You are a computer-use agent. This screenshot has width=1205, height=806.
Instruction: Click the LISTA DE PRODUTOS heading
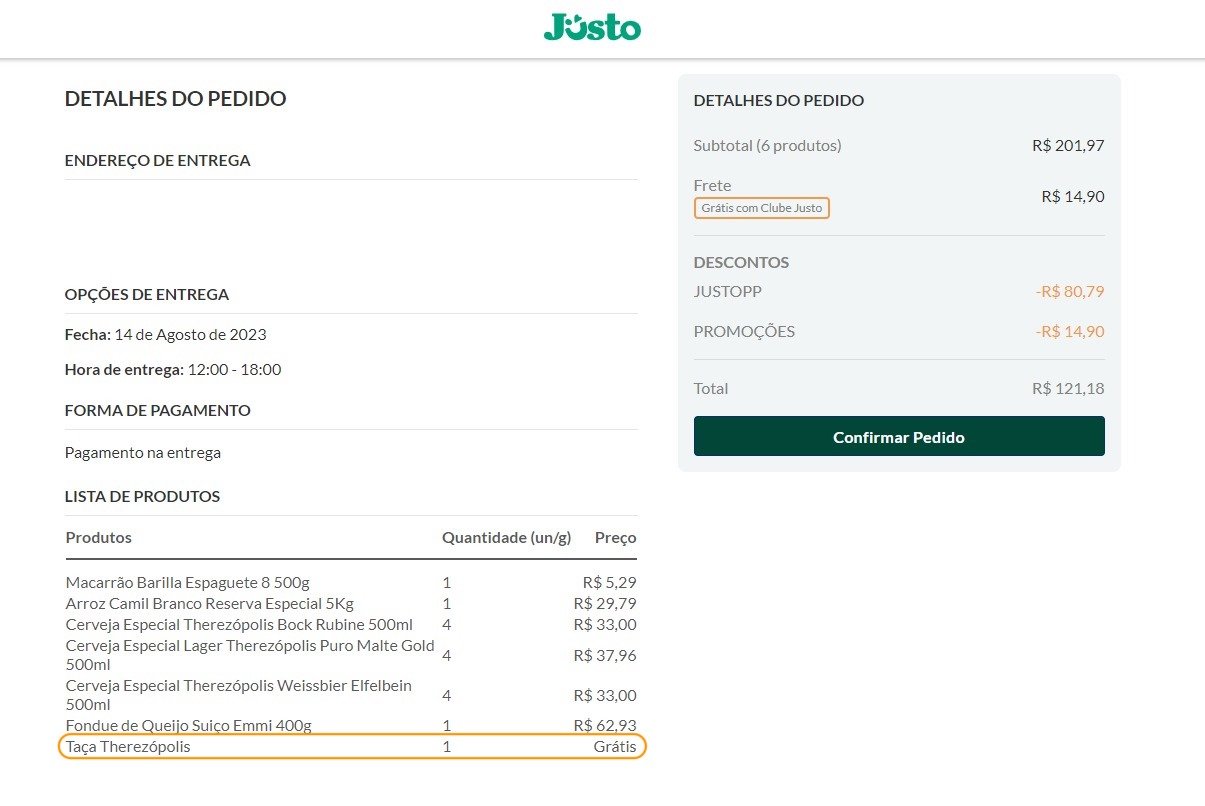point(143,496)
